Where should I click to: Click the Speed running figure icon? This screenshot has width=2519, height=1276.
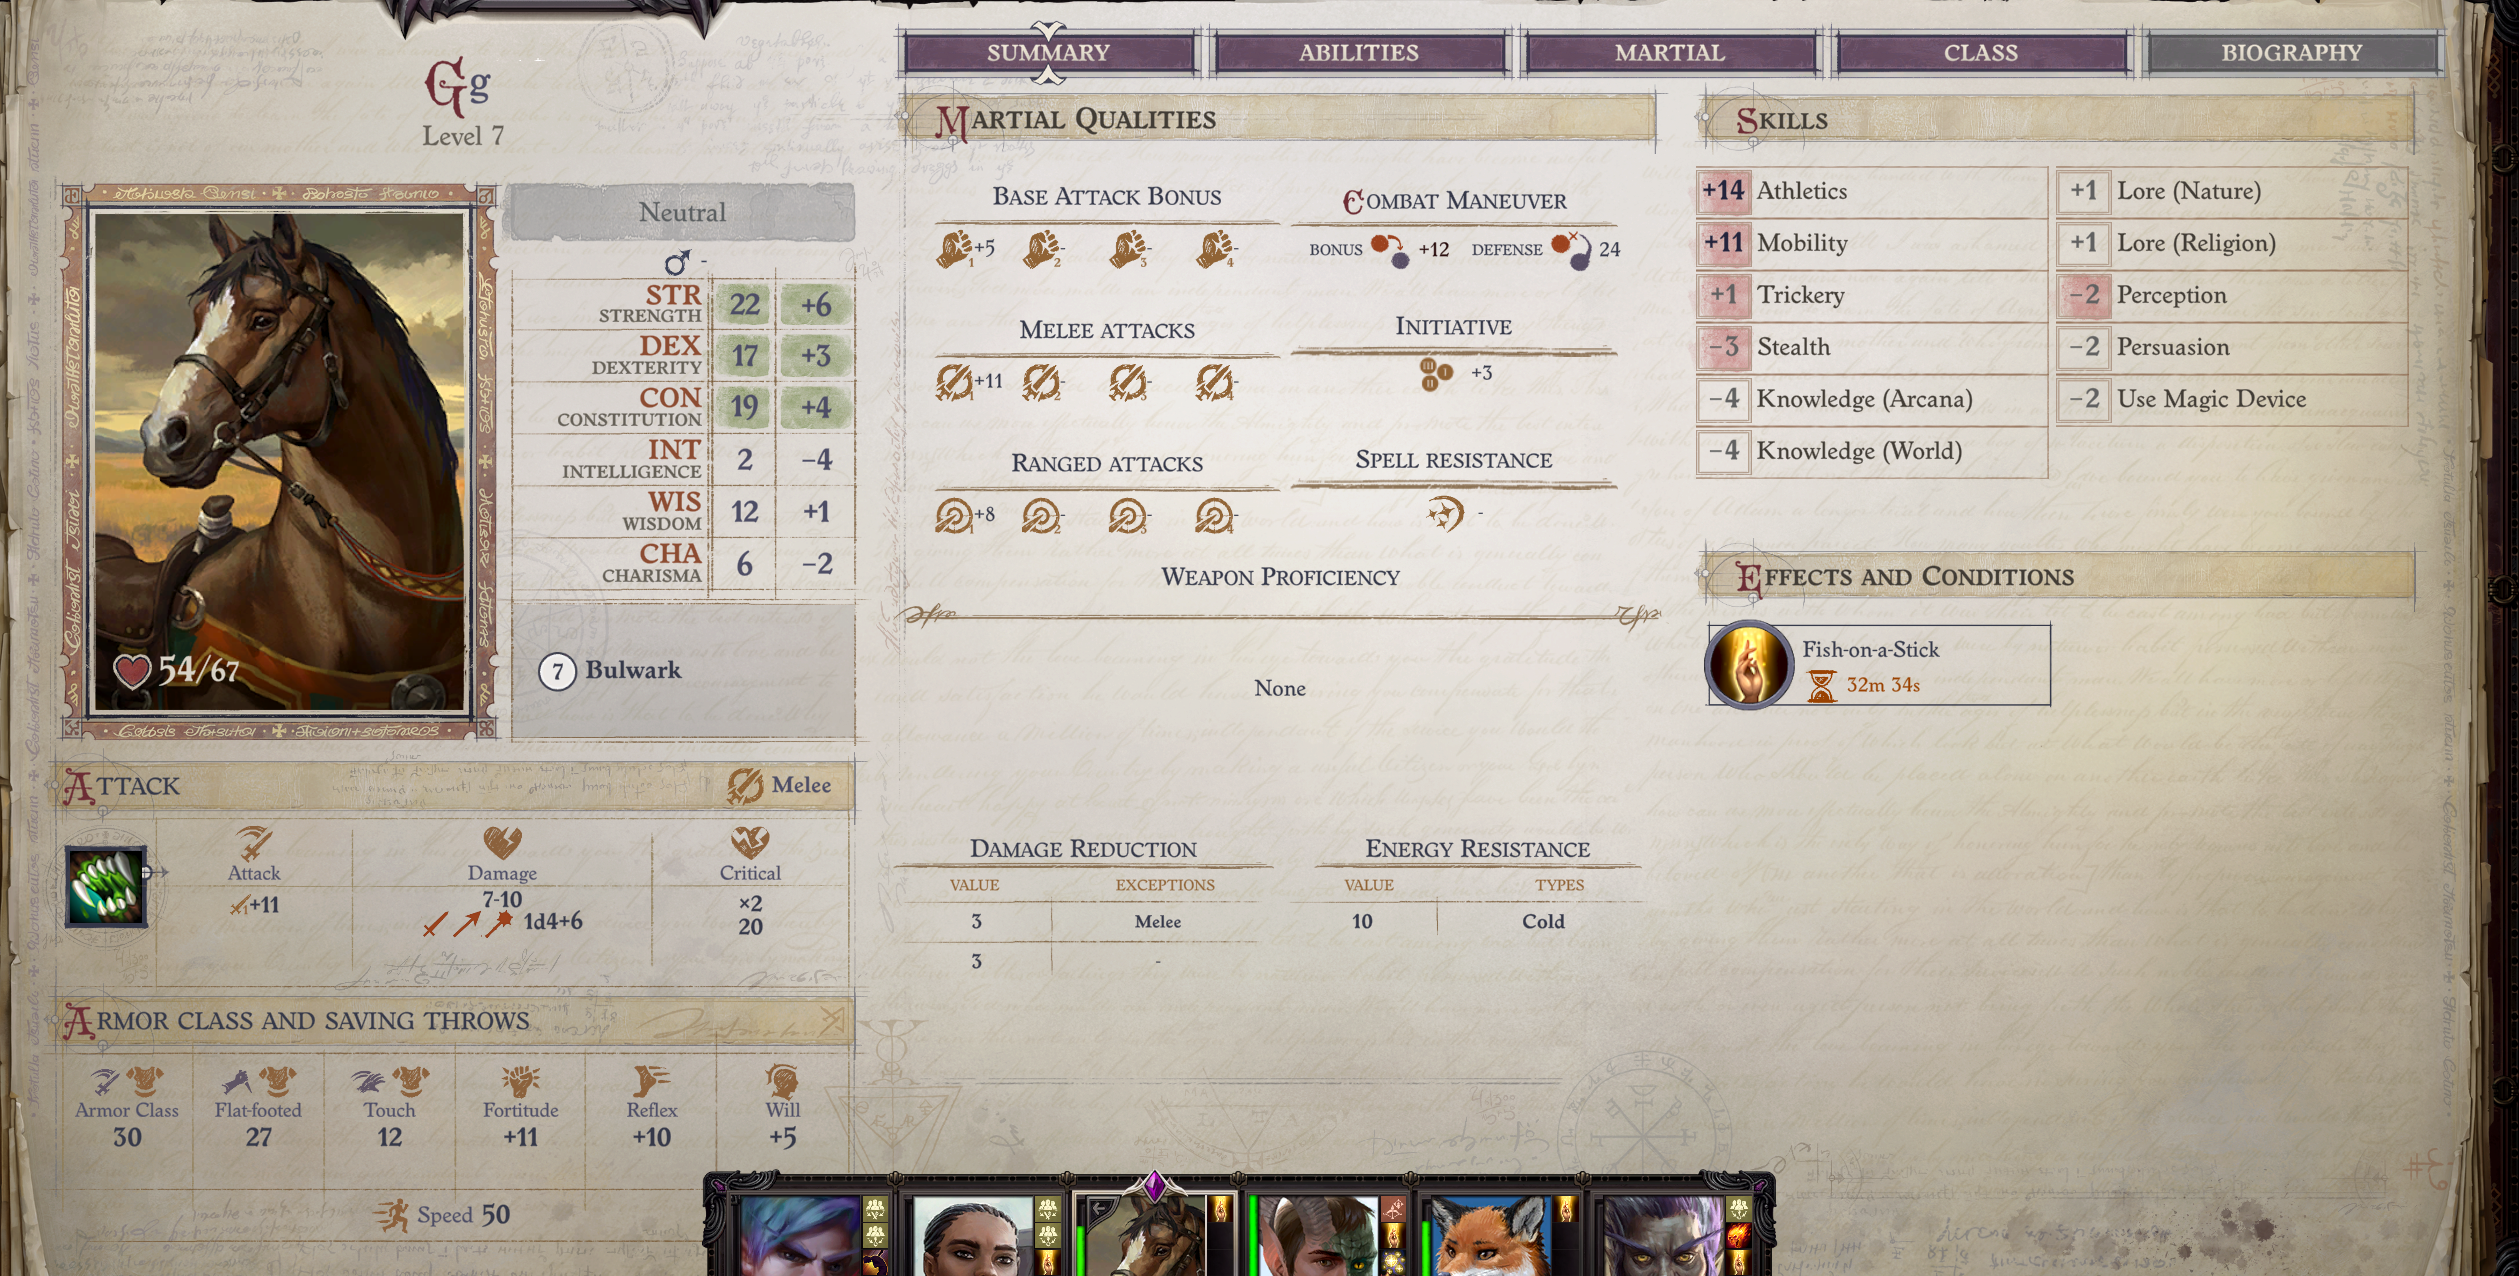pos(393,1215)
